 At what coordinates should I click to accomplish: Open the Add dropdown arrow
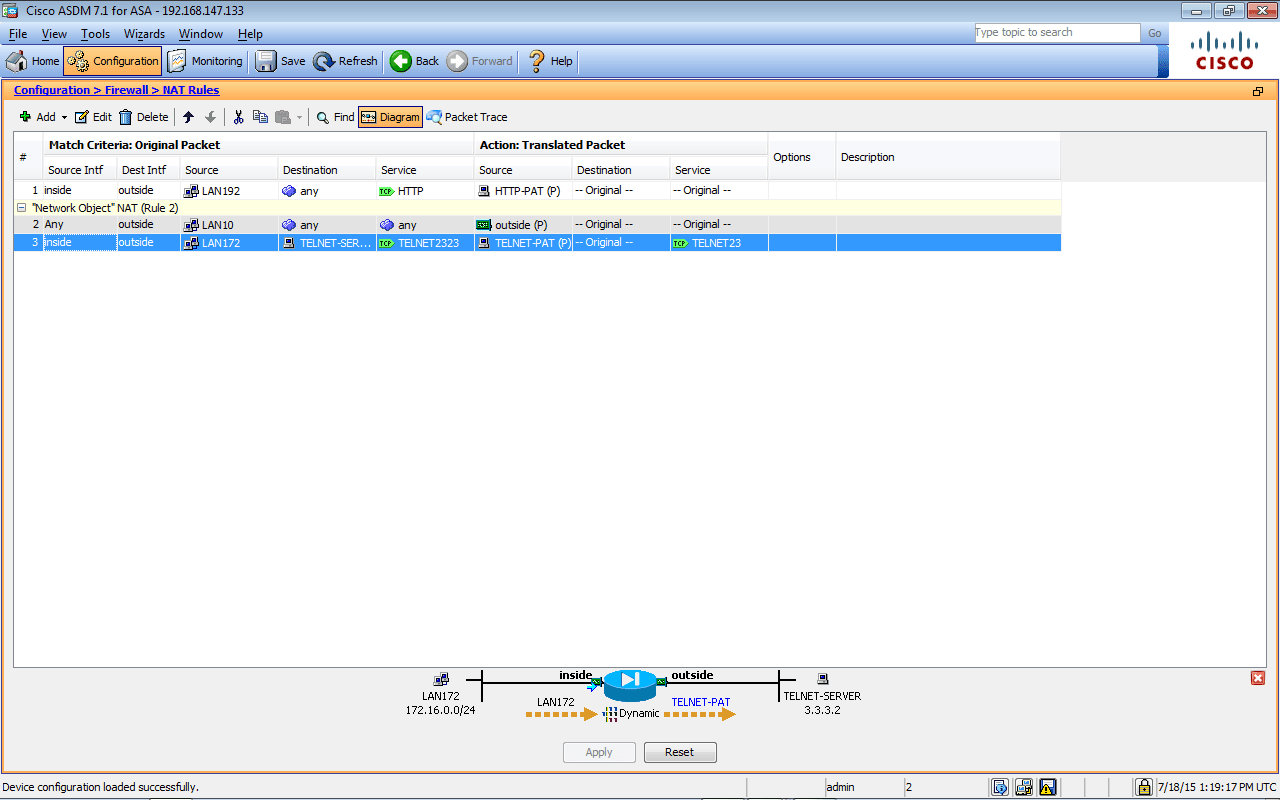point(65,118)
